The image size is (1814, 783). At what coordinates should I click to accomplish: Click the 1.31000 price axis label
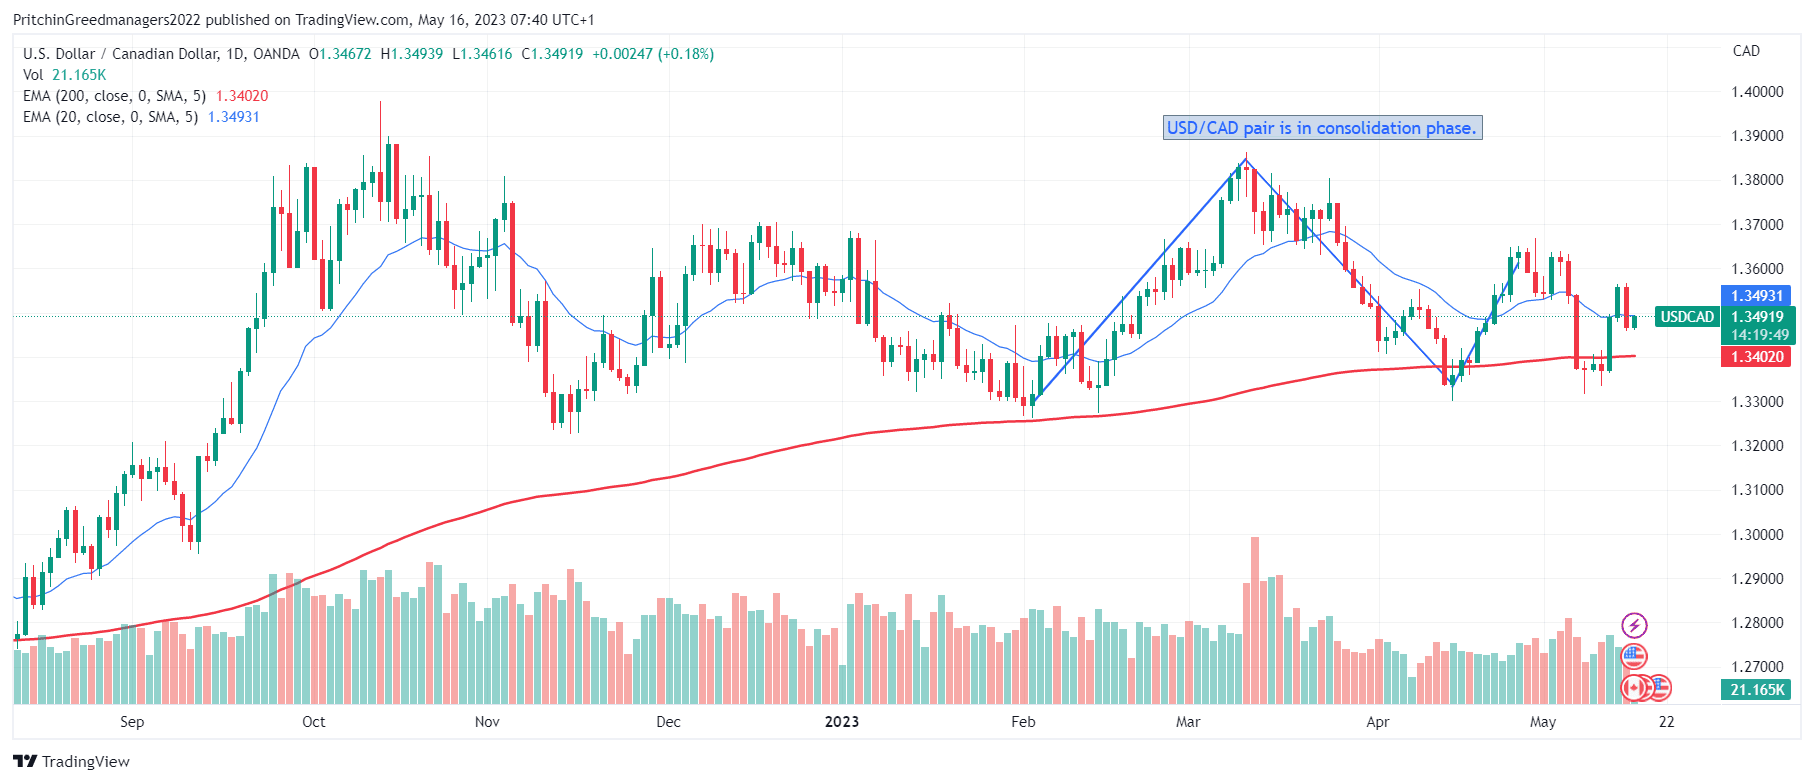[x=1757, y=490]
